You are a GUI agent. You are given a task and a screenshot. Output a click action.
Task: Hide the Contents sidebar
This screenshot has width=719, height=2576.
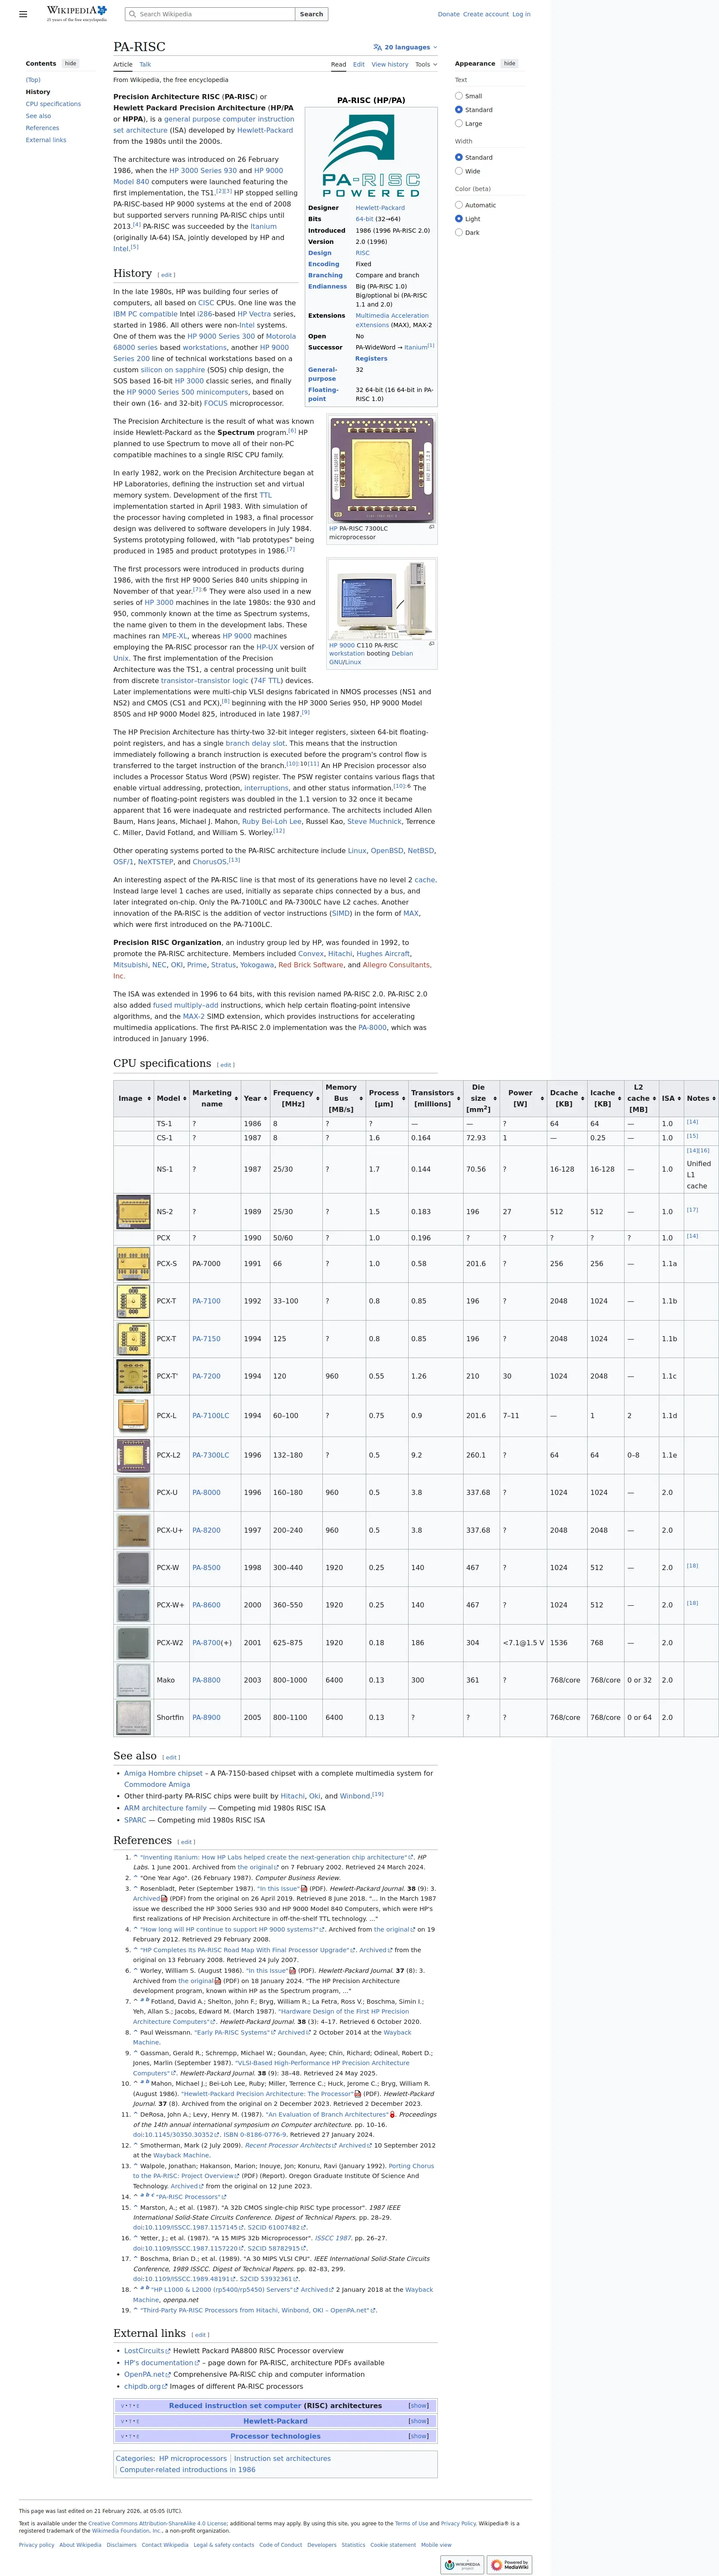70,63
